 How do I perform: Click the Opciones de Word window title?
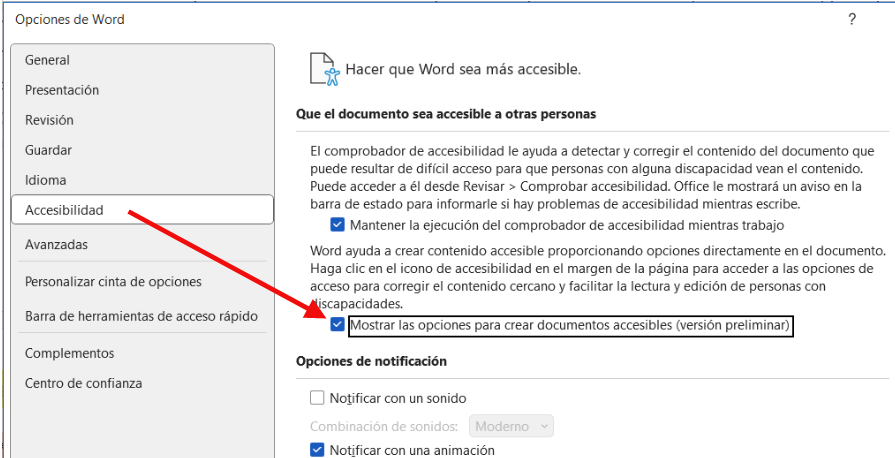70,19
